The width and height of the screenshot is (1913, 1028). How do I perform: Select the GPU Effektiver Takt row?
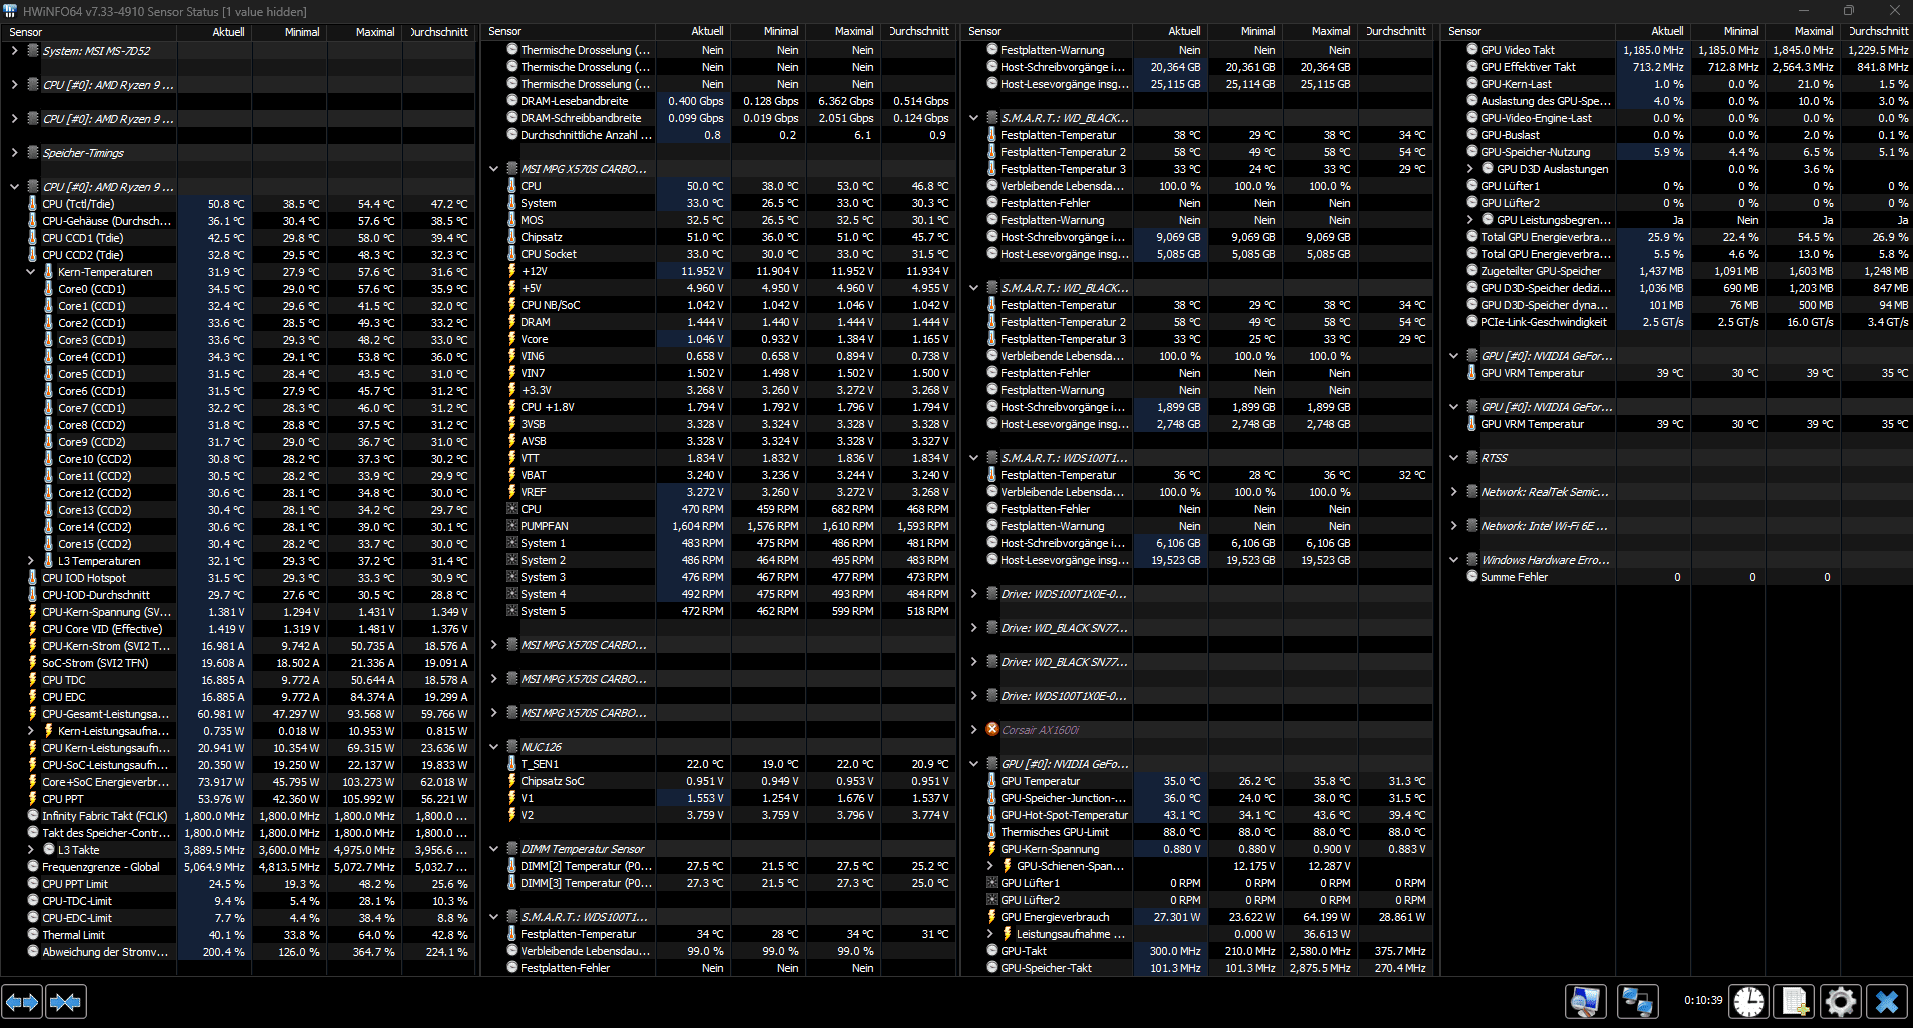click(1678, 67)
